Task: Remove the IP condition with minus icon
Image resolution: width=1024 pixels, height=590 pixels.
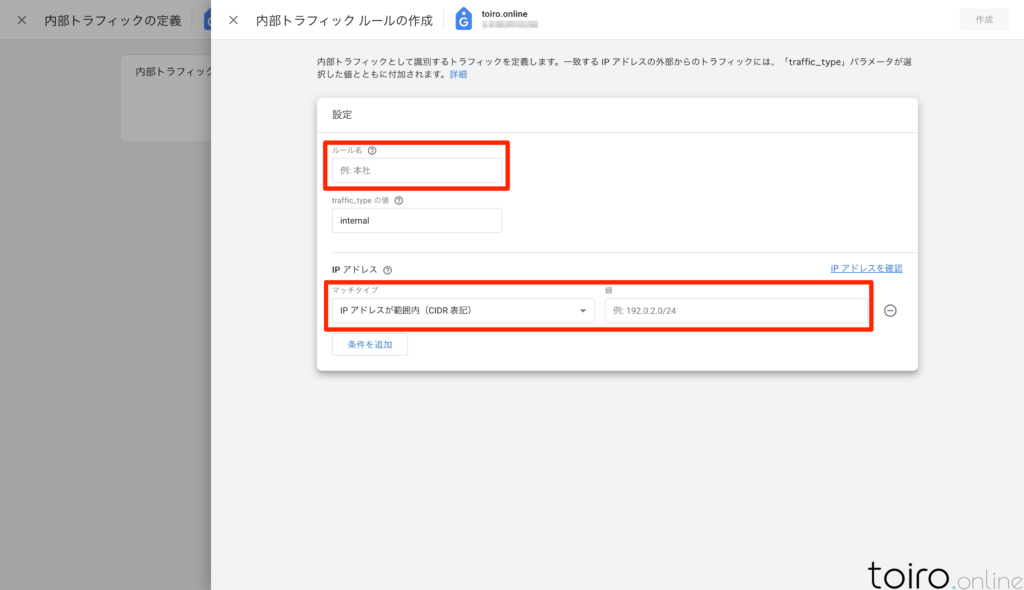Action: click(x=890, y=310)
